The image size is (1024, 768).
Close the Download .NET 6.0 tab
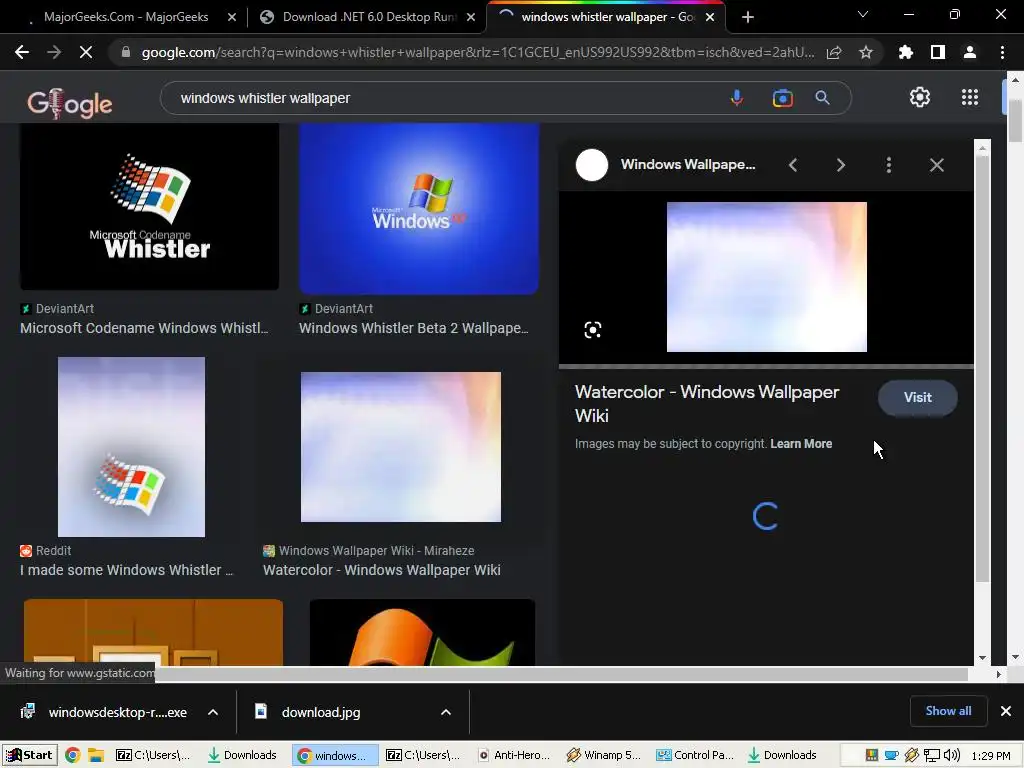point(471,18)
